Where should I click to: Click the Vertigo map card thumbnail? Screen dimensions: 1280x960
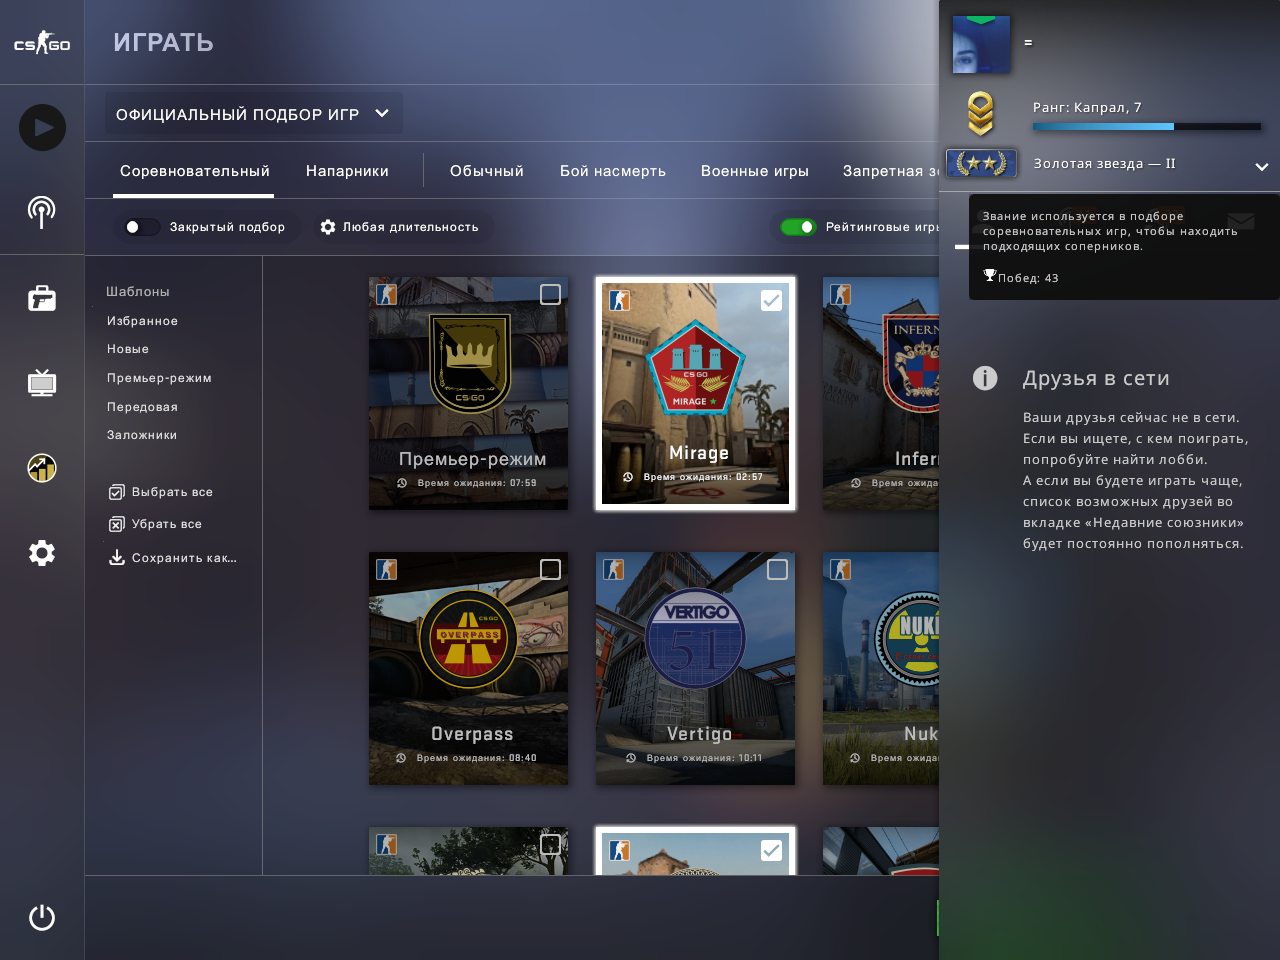(x=696, y=668)
